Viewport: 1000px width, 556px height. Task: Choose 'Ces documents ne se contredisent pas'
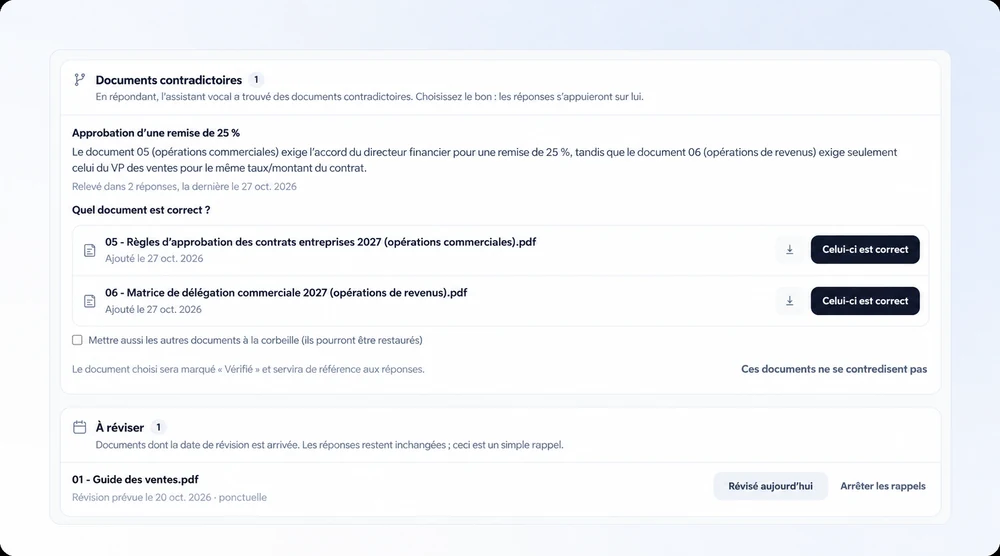pos(834,369)
